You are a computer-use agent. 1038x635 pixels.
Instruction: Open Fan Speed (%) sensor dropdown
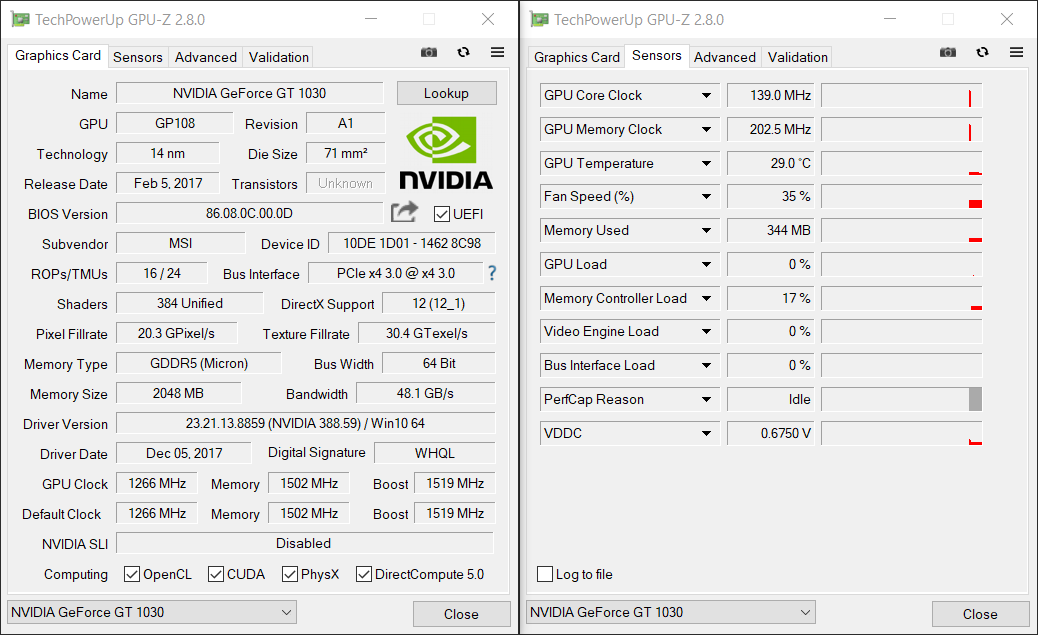tap(706, 197)
